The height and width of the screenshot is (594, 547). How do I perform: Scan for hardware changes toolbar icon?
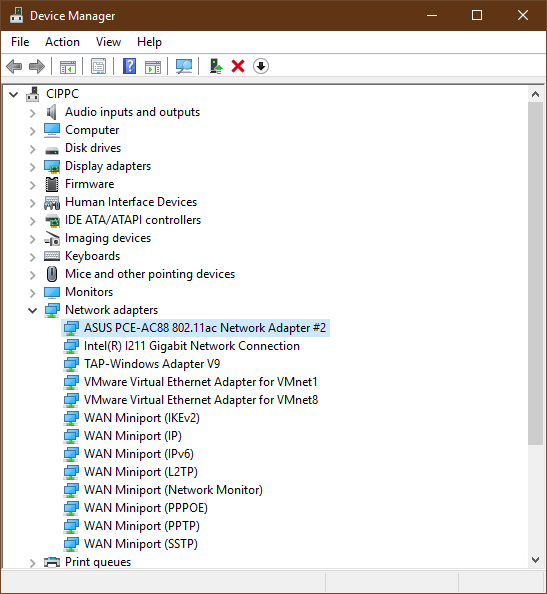pos(184,67)
